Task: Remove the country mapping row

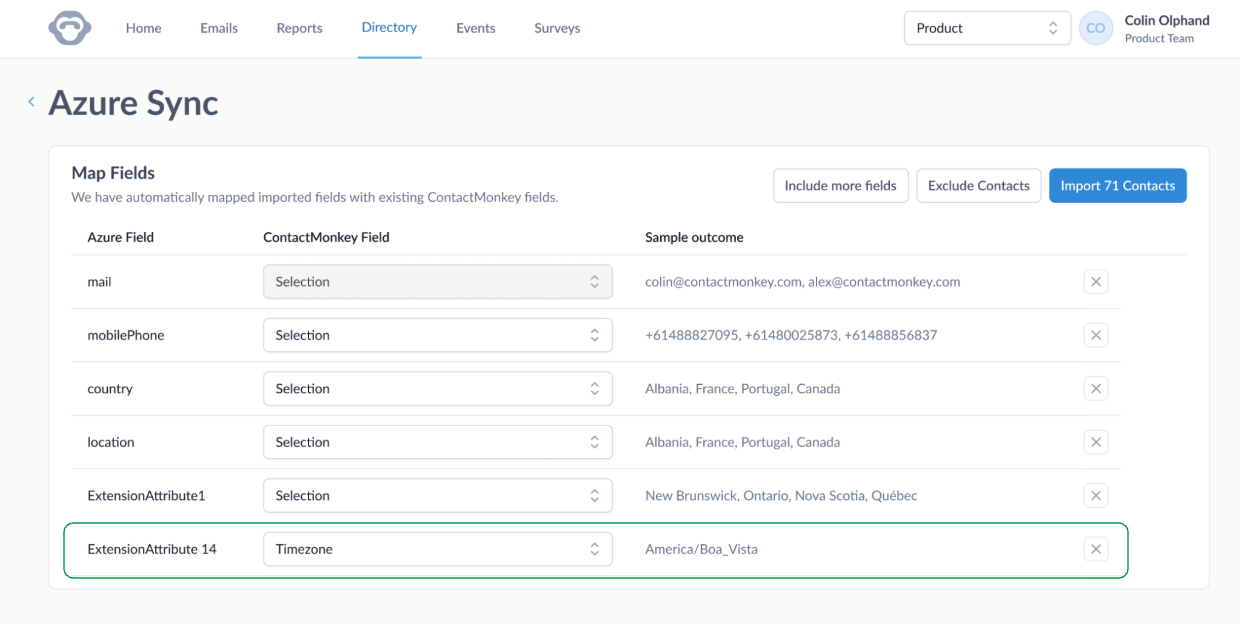Action: 1096,389
